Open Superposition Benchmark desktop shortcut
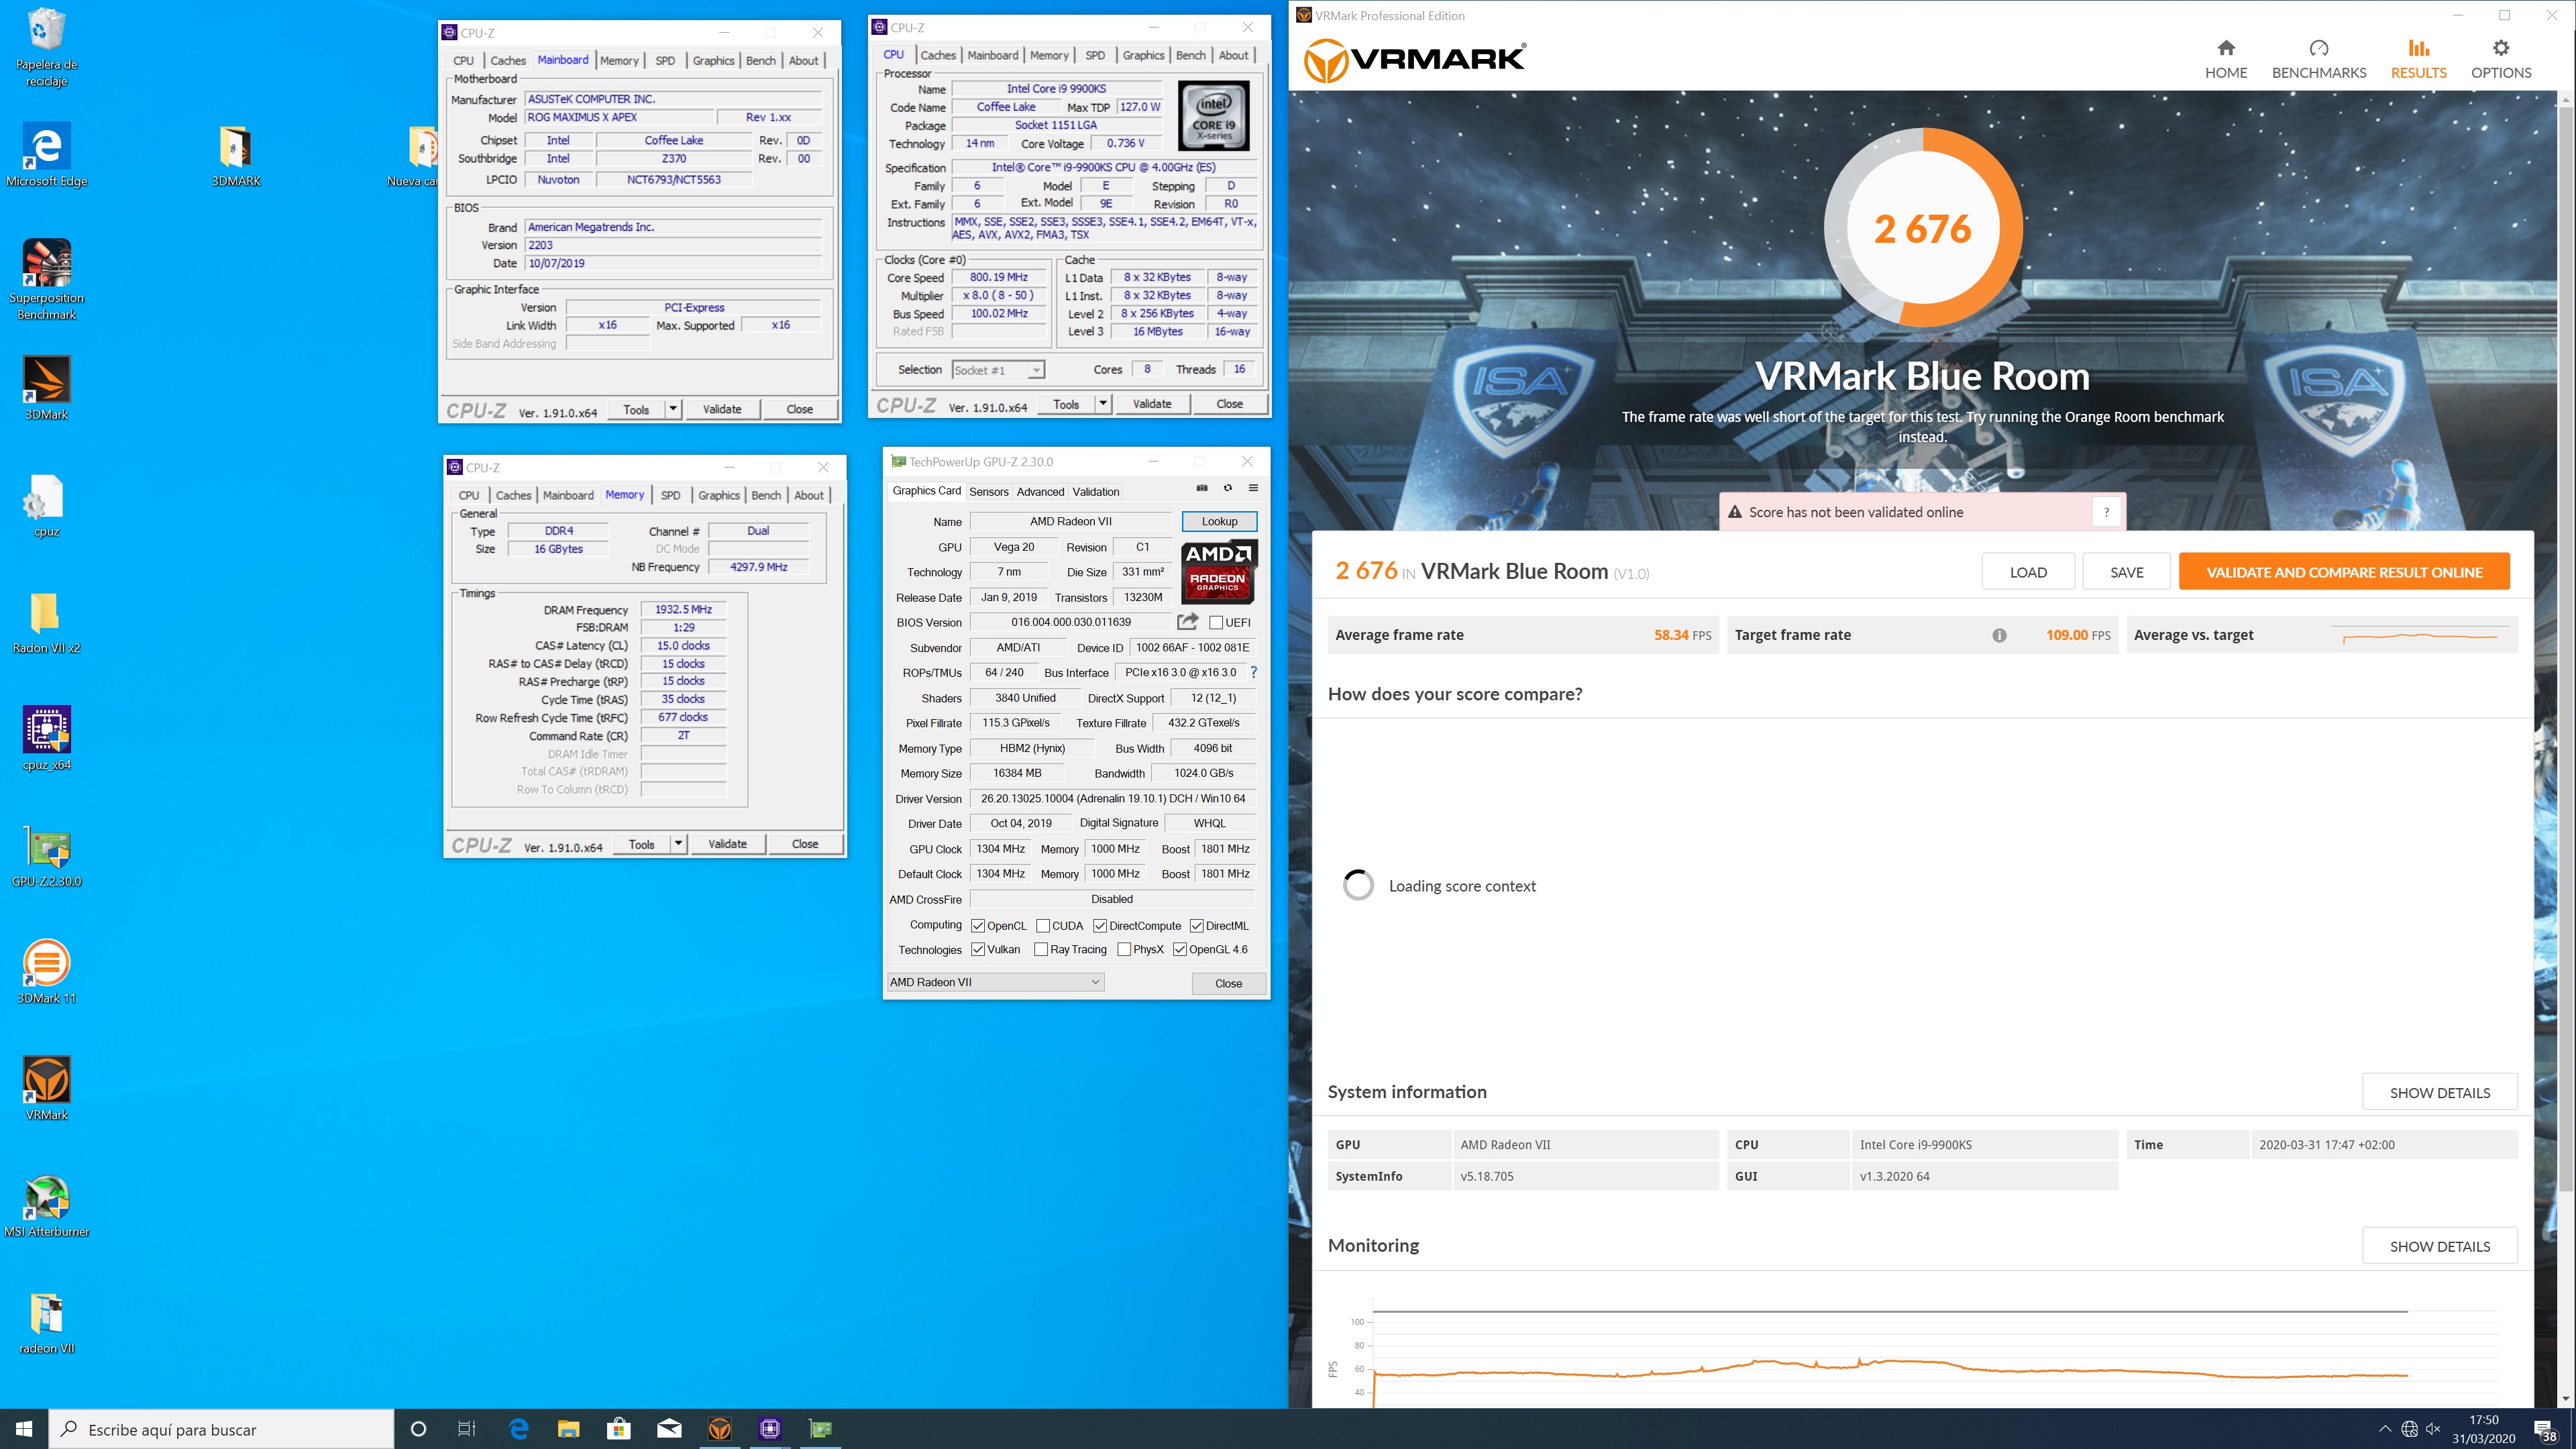Screen dimensions: 2576x1449 [46, 280]
